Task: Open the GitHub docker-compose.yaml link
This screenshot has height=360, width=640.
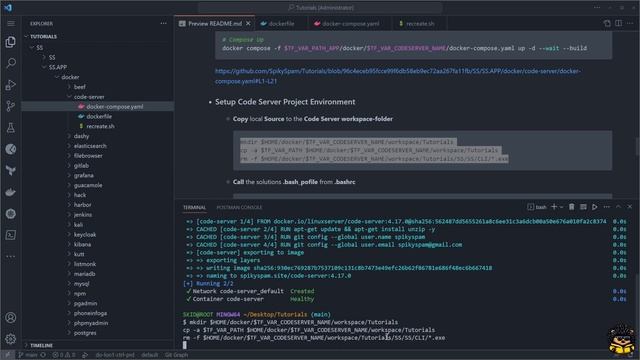Action: click(x=398, y=76)
